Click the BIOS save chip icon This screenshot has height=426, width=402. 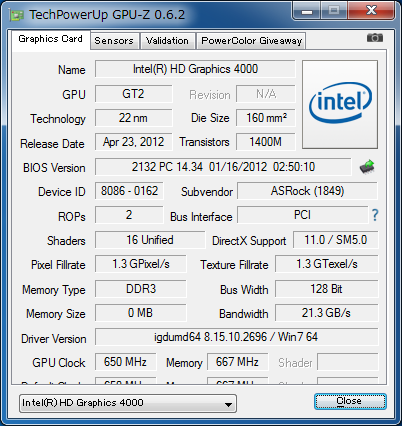367,167
